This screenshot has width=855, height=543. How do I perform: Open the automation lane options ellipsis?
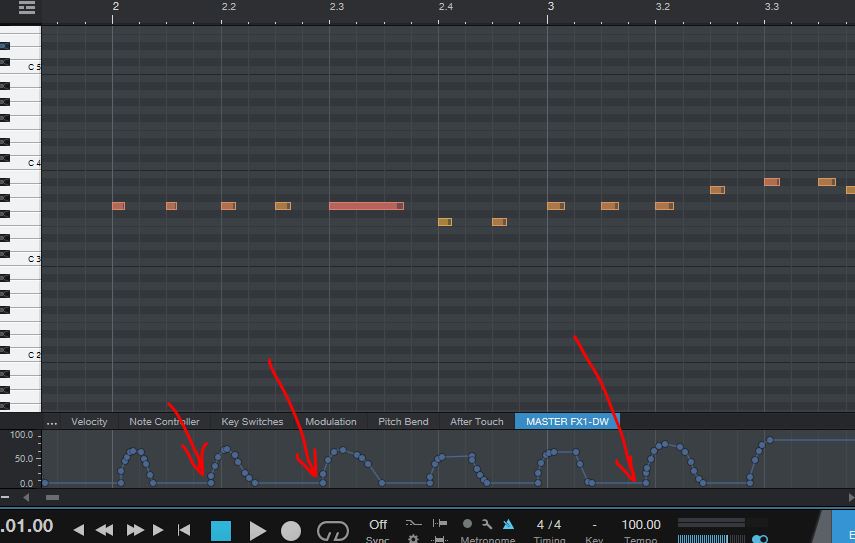[x=52, y=422]
